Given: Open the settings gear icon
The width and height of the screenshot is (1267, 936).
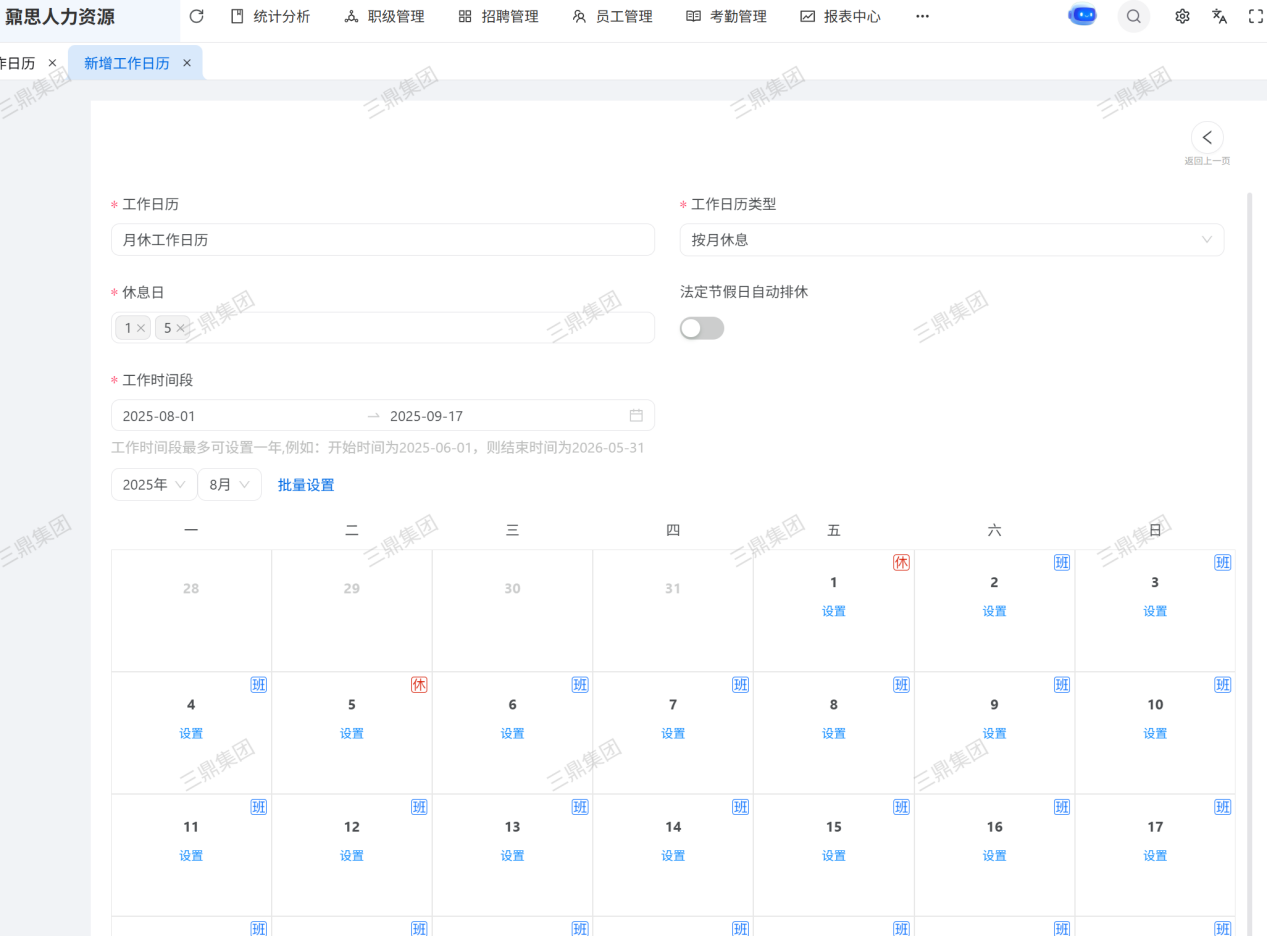Looking at the screenshot, I should point(1182,16).
